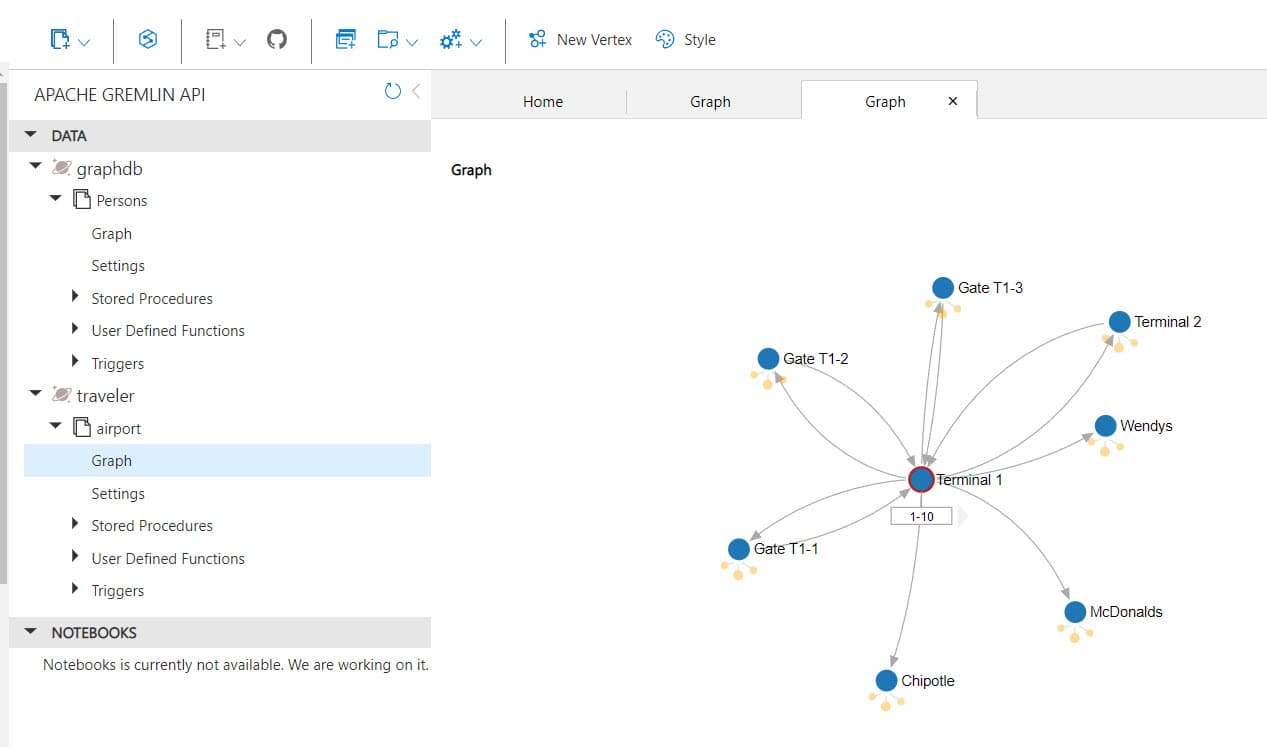Open the first Graph tab
Image resolution: width=1267 pixels, height=747 pixels.
point(710,101)
